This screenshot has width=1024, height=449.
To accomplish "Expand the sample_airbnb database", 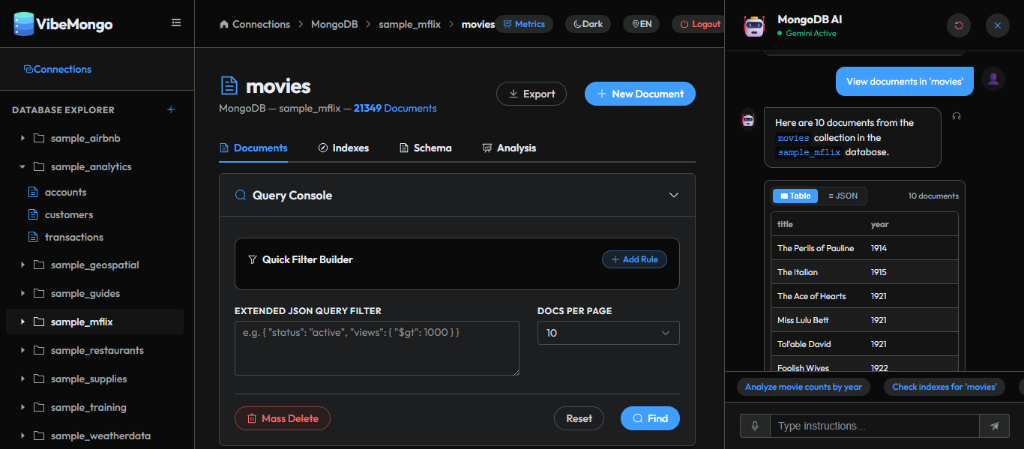I will (x=23, y=138).
